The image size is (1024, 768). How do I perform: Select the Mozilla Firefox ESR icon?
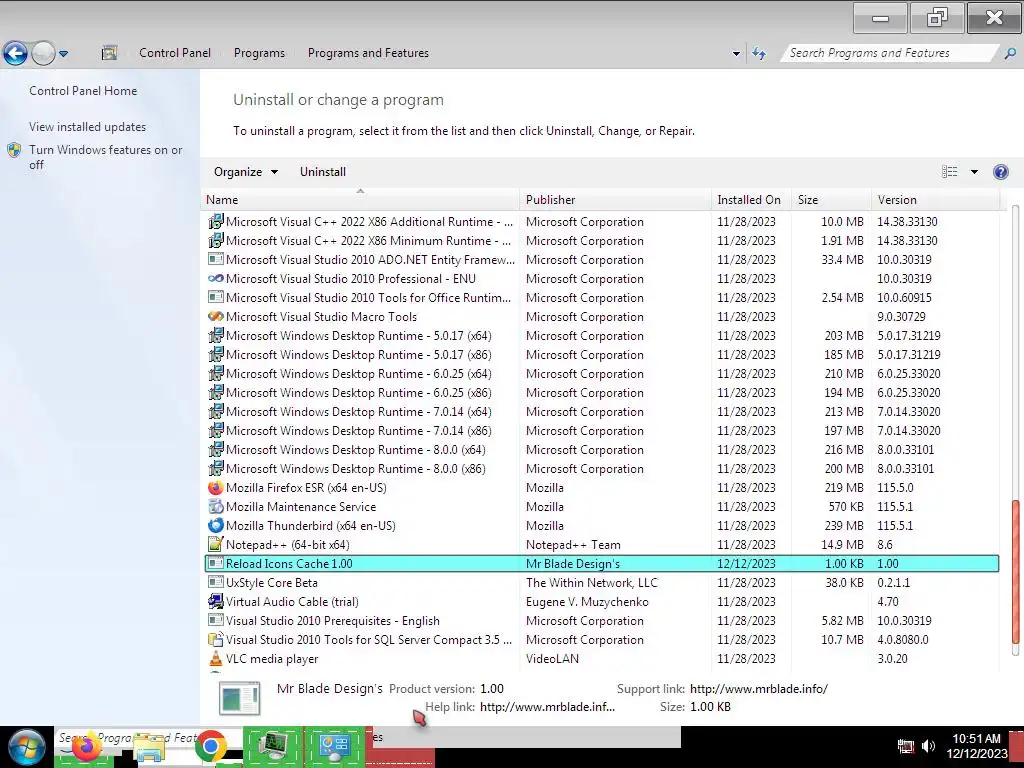tap(216, 488)
